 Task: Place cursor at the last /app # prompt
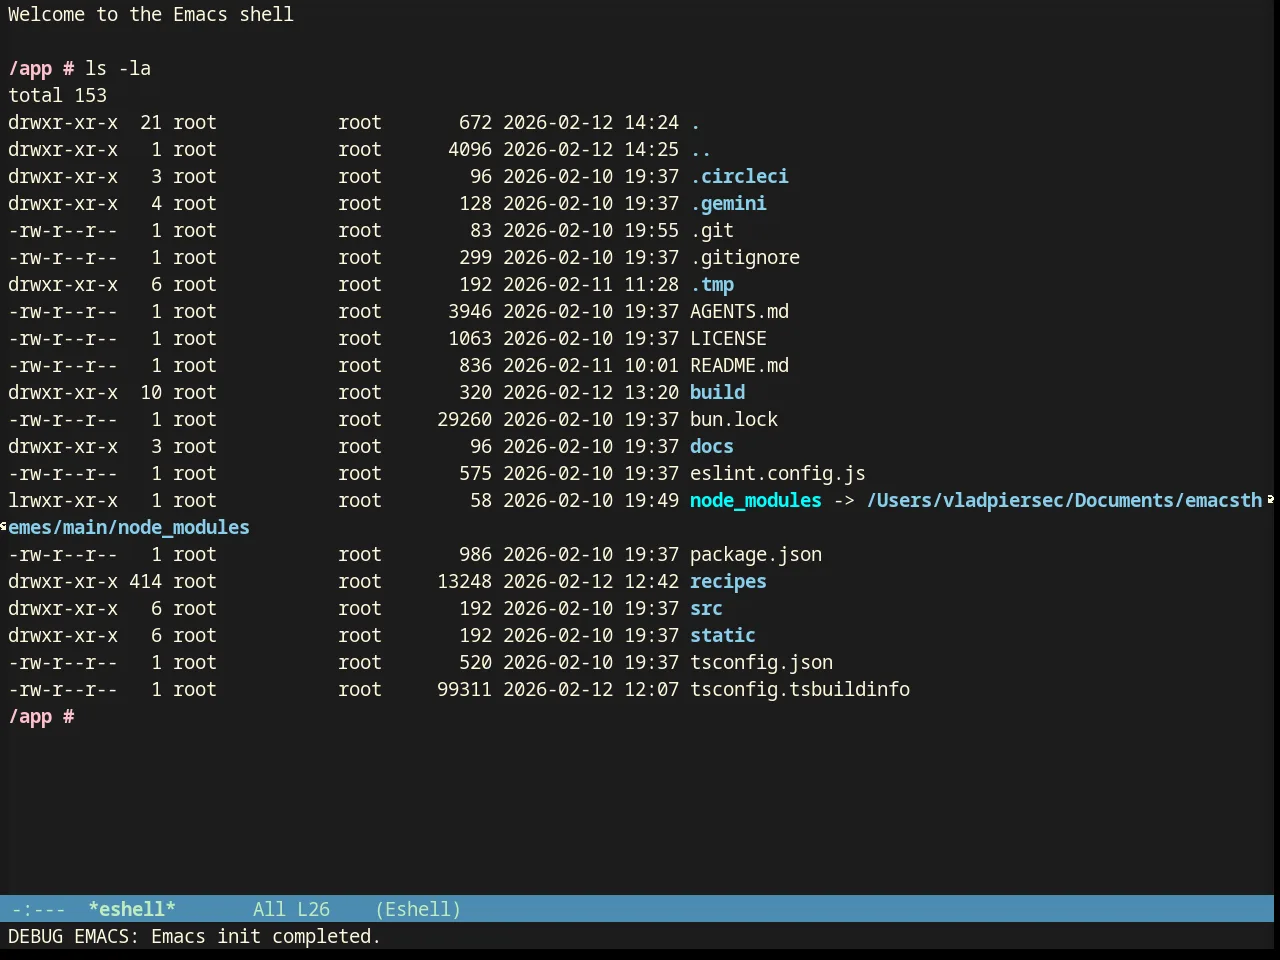[x=41, y=716]
